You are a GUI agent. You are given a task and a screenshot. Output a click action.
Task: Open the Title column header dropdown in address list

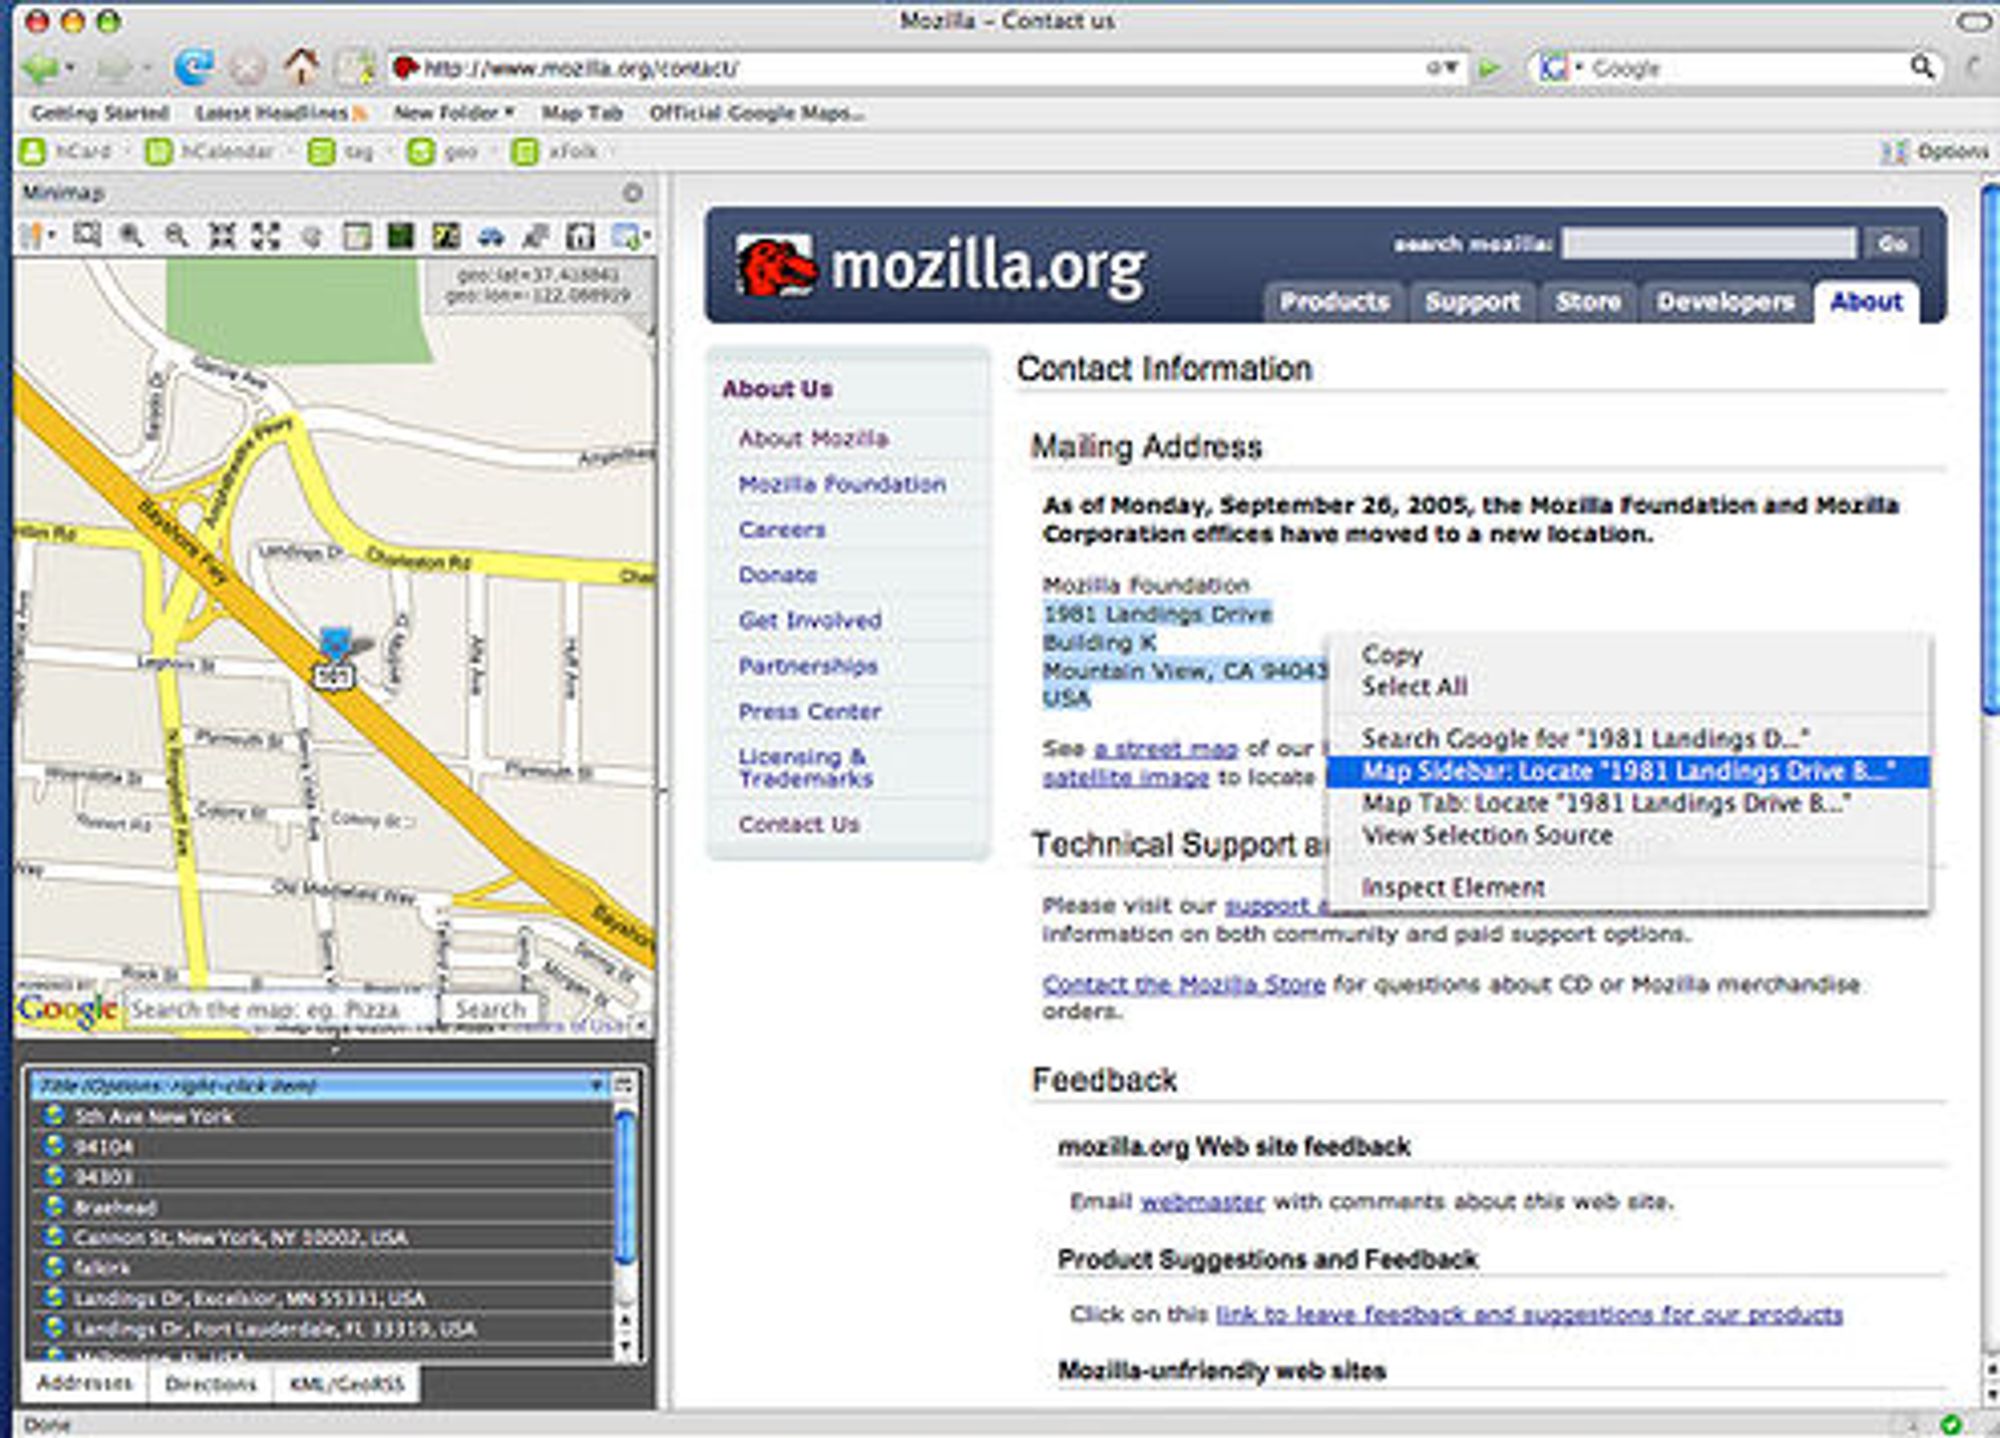click(597, 1085)
